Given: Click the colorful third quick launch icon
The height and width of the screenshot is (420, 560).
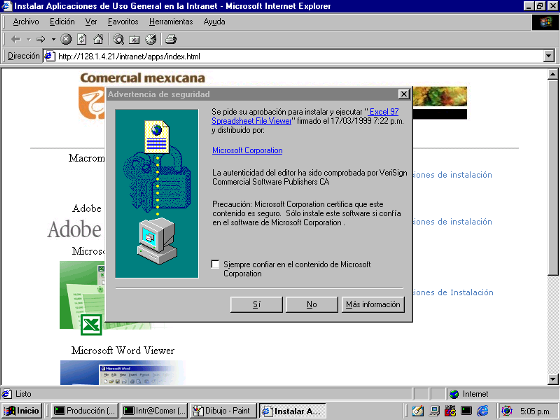Looking at the screenshot, I should pos(450,411).
